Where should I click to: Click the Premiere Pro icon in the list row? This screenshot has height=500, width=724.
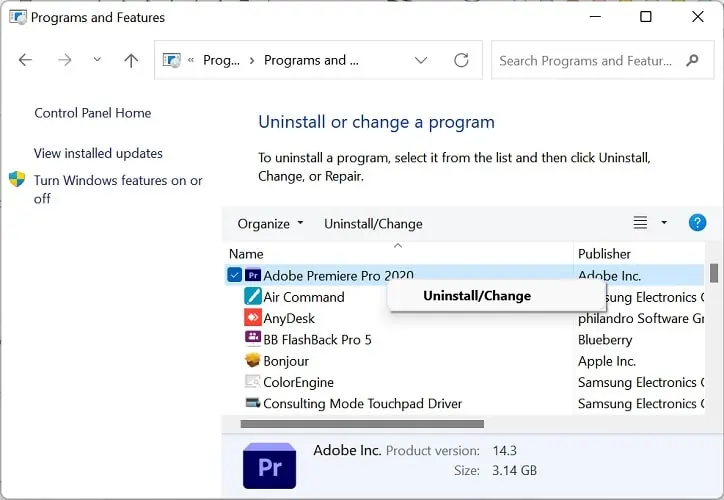tap(253, 276)
